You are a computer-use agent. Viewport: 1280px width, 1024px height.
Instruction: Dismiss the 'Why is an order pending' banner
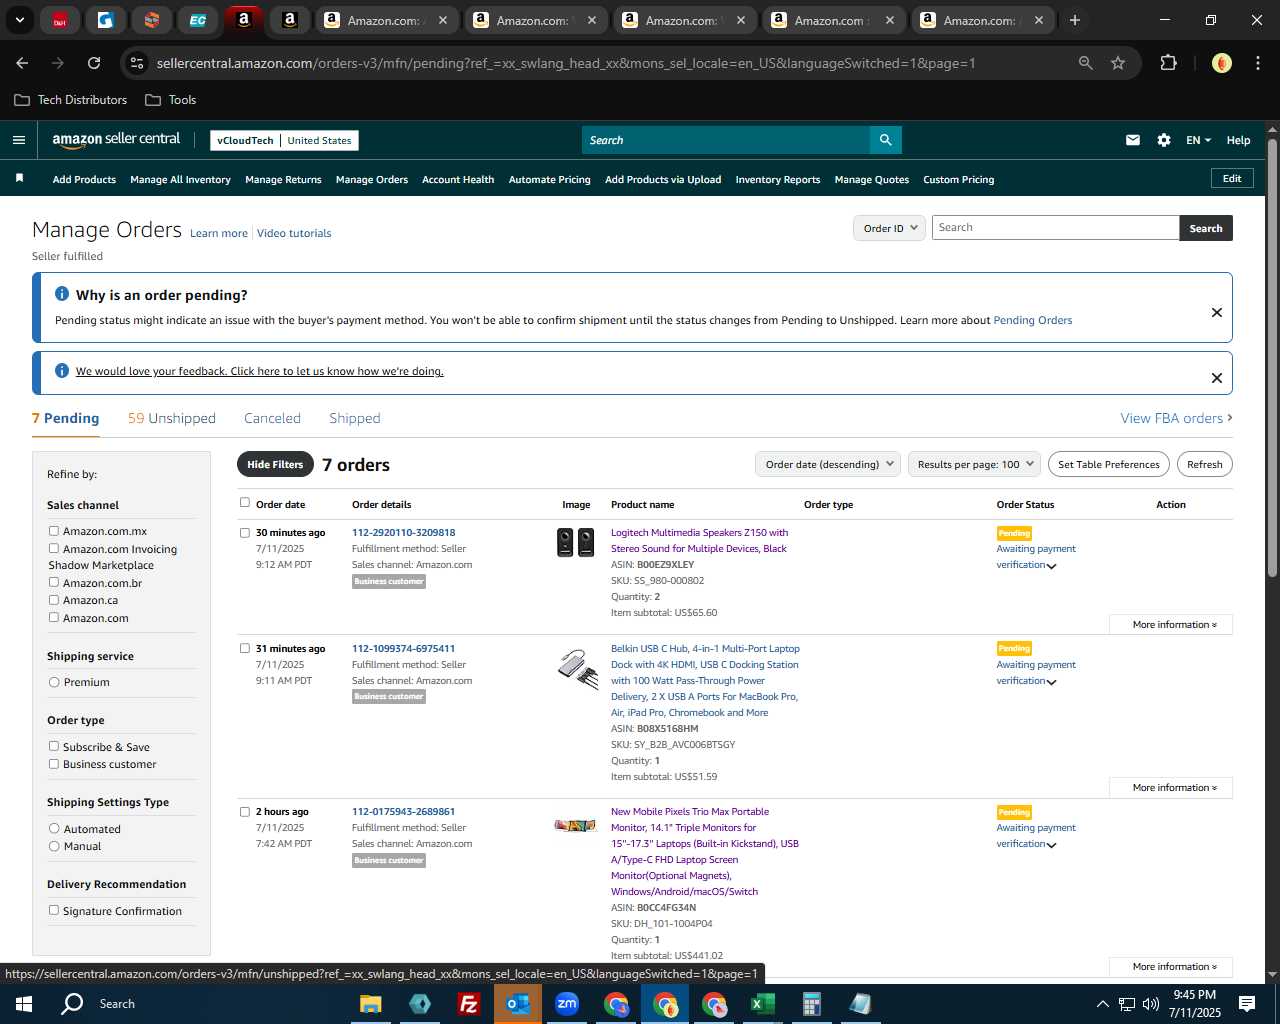pos(1217,312)
